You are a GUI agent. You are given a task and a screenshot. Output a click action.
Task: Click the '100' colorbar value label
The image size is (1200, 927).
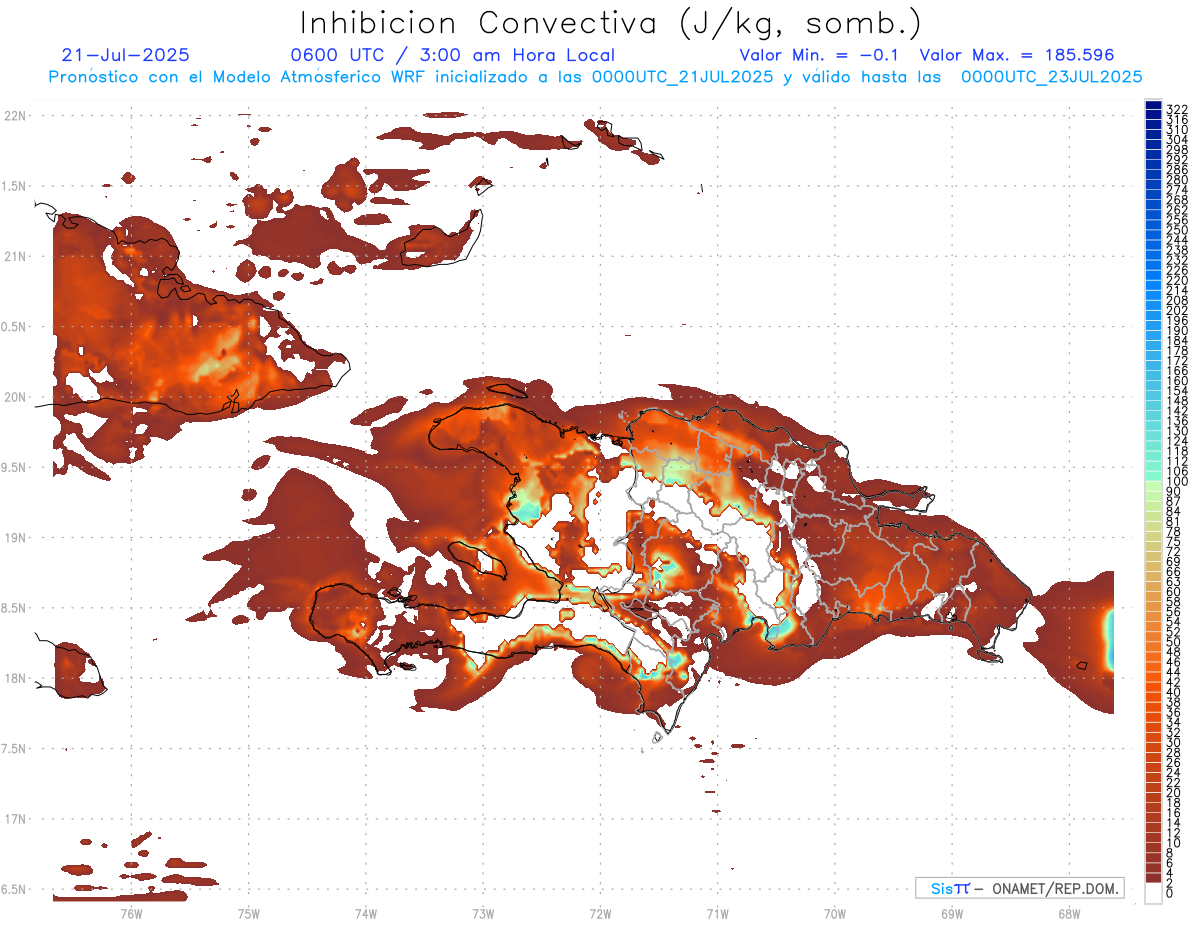click(x=1176, y=482)
